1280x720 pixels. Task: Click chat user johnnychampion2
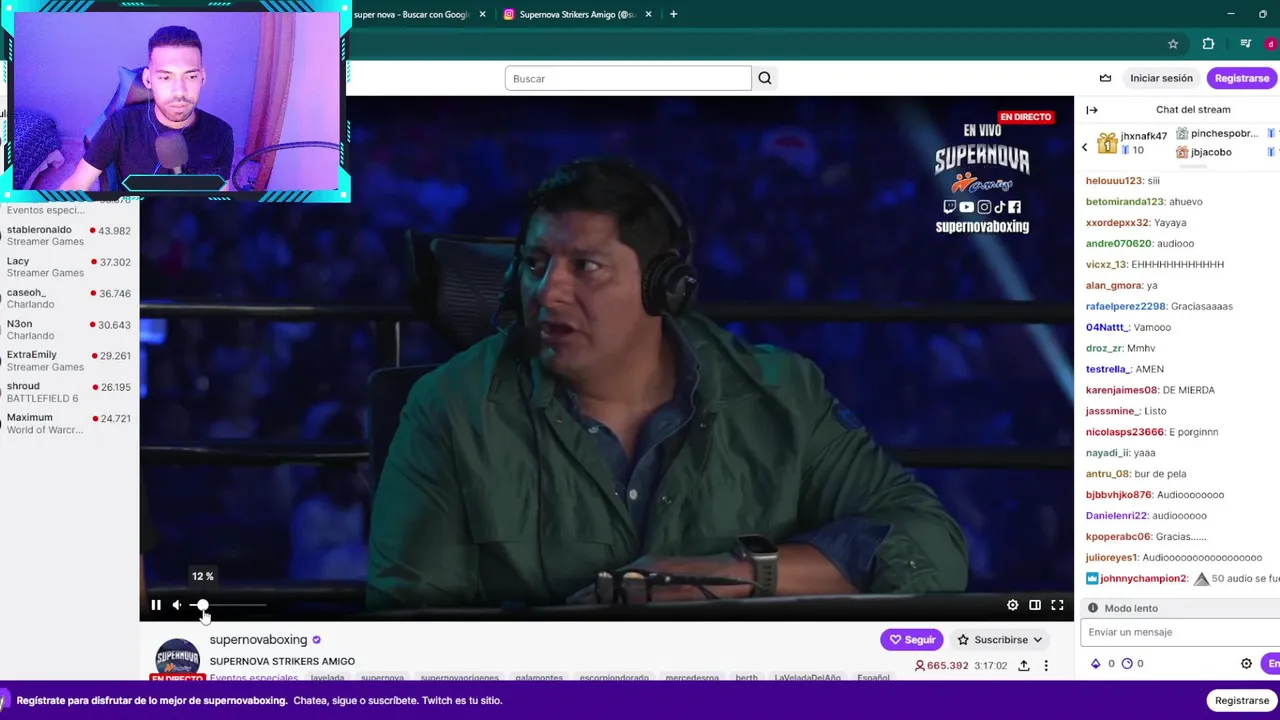click(x=1143, y=578)
